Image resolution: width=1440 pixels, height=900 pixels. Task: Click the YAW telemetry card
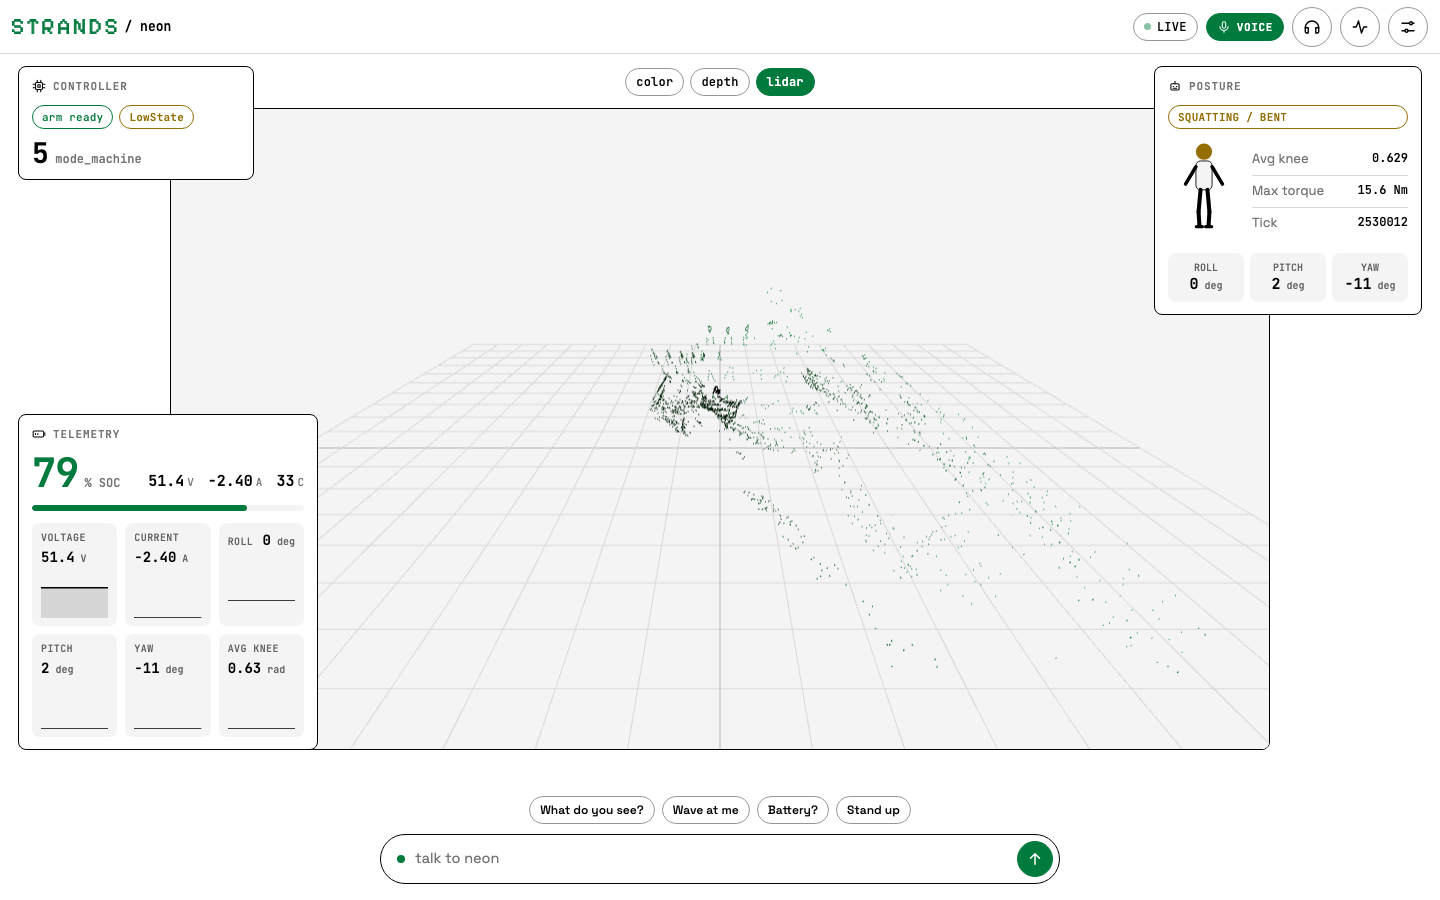click(x=168, y=685)
